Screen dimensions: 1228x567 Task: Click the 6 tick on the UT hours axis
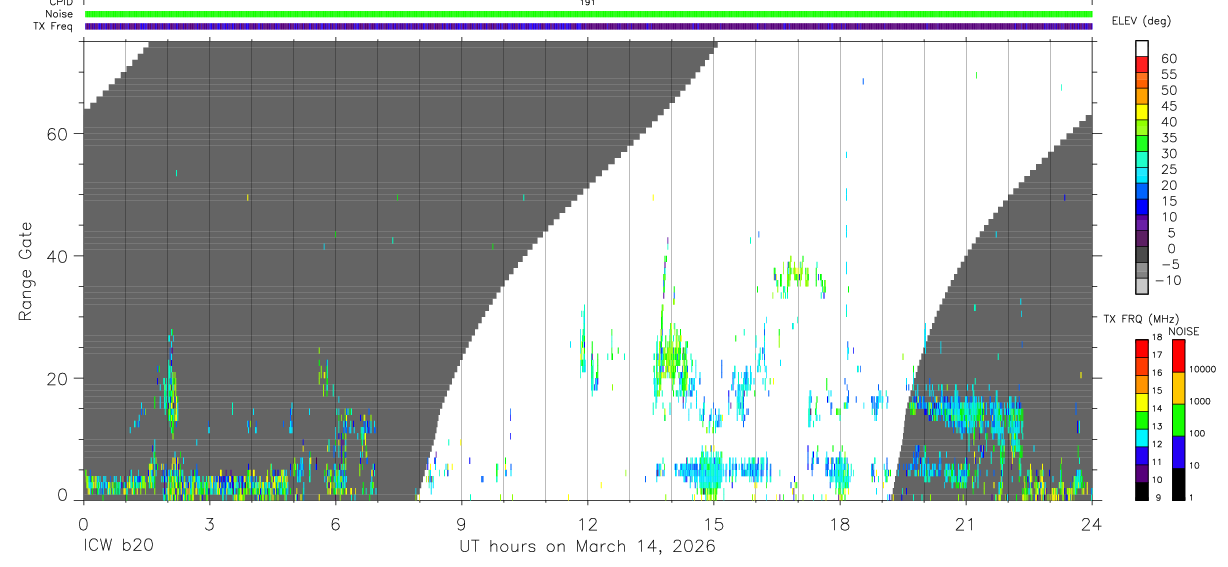click(335, 523)
